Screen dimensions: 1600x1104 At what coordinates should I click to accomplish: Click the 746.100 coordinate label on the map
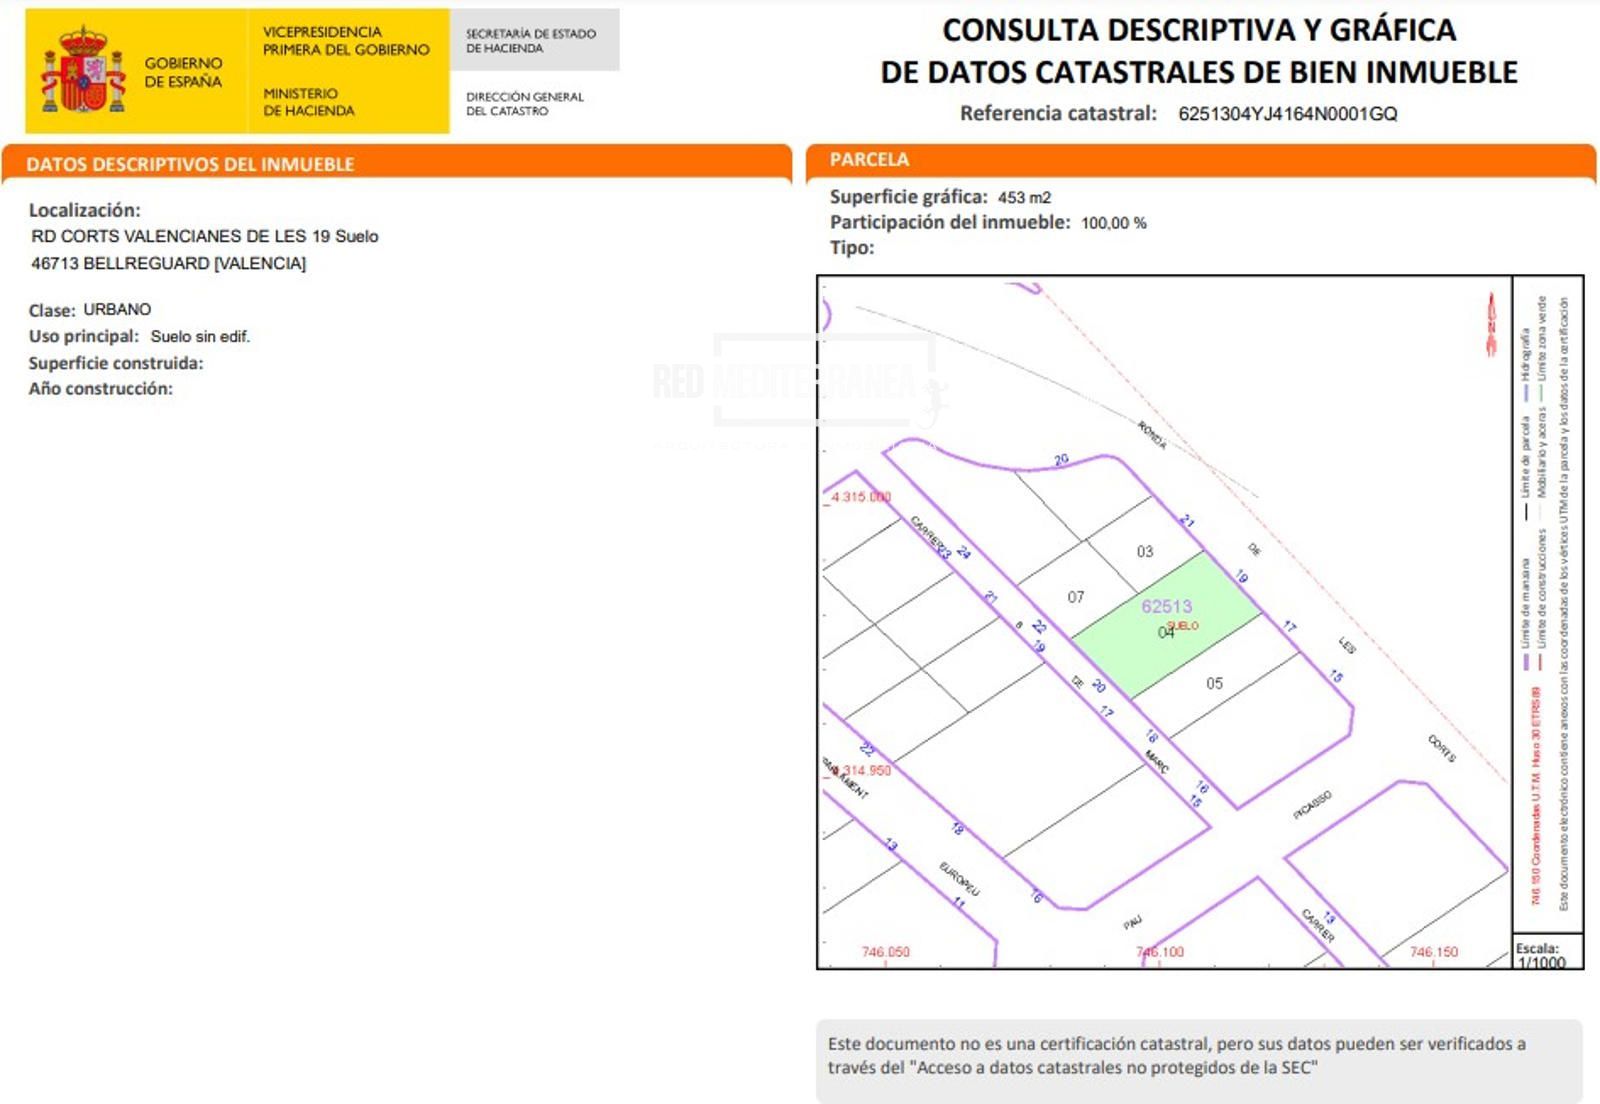coord(1160,952)
